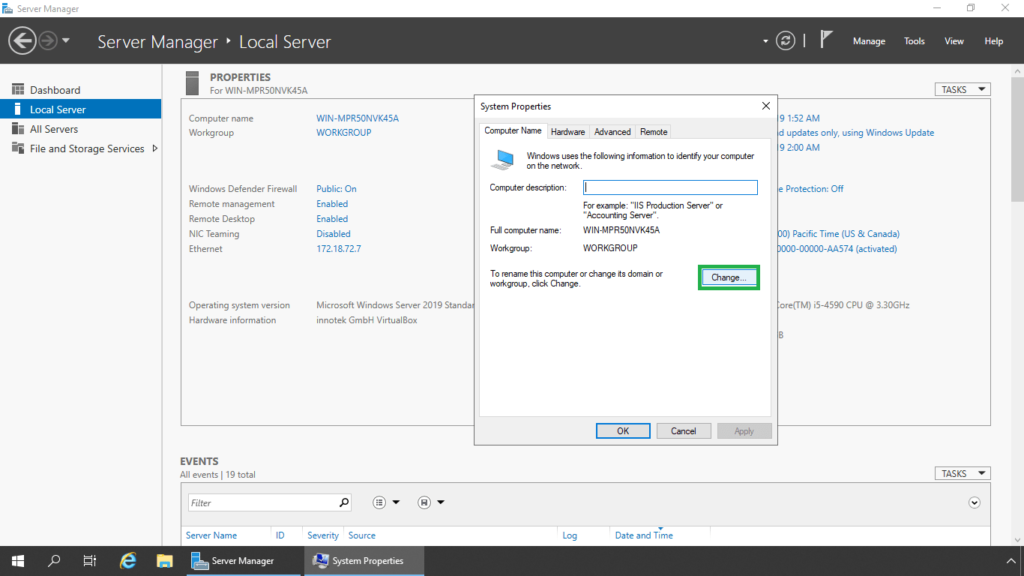The width and height of the screenshot is (1024, 576).
Task: Sort events by Severity column
Action: 323,536
